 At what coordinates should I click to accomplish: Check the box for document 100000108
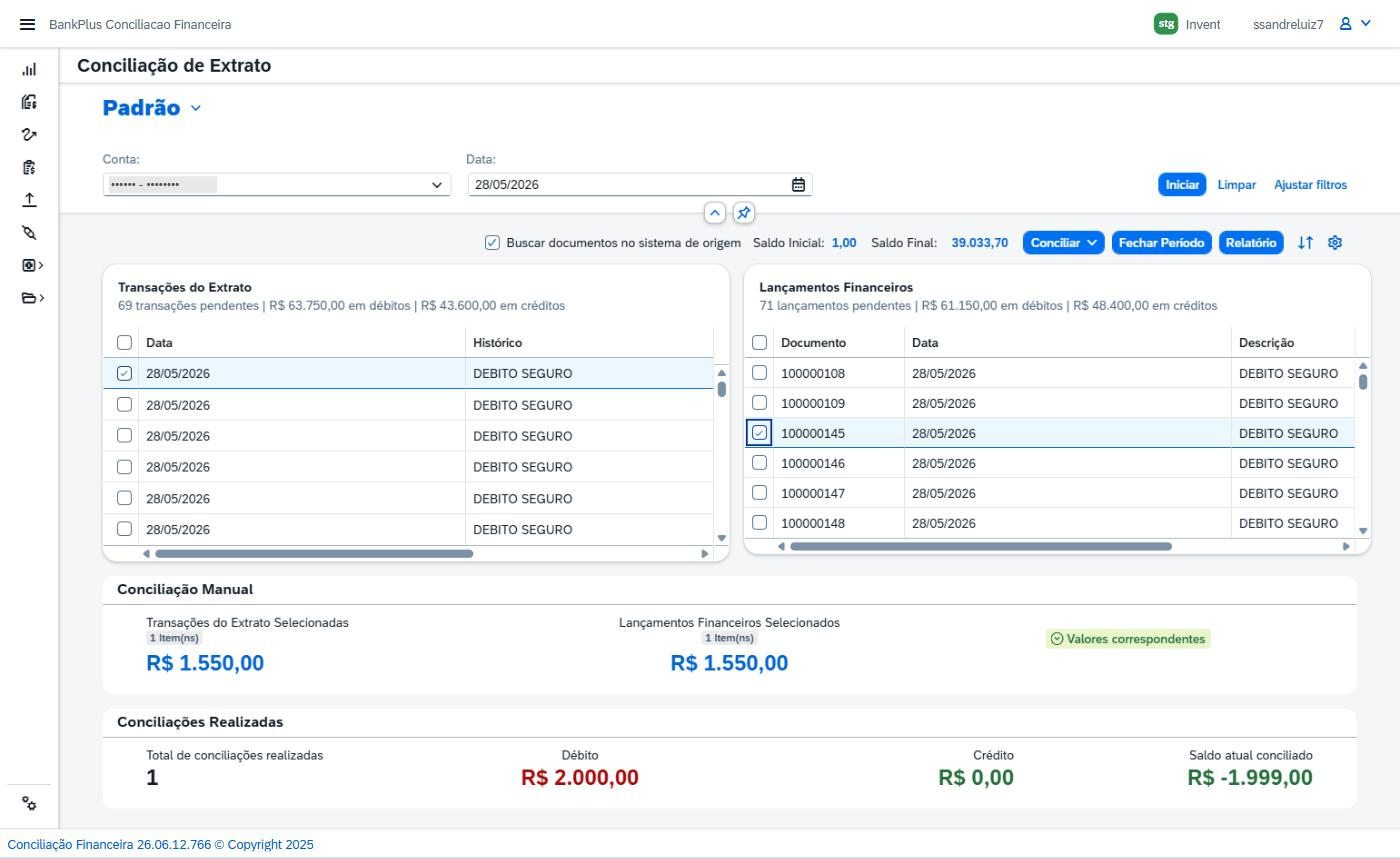759,373
